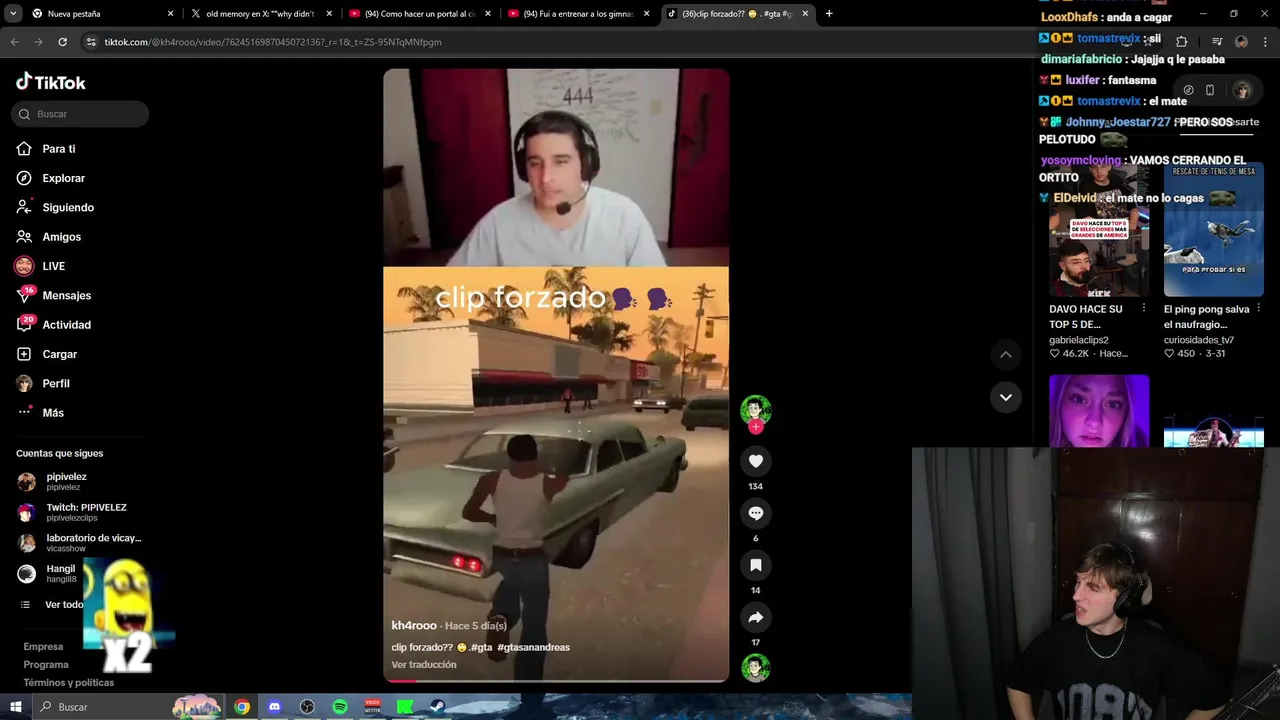Bookmark the video with the save icon
This screenshot has width=1280, height=720.
click(756, 565)
